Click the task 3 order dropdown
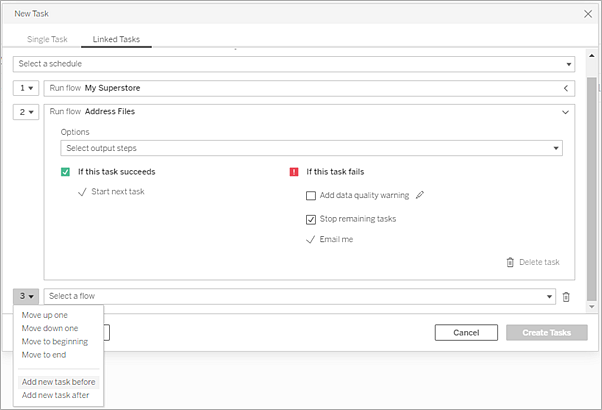 (x=26, y=296)
